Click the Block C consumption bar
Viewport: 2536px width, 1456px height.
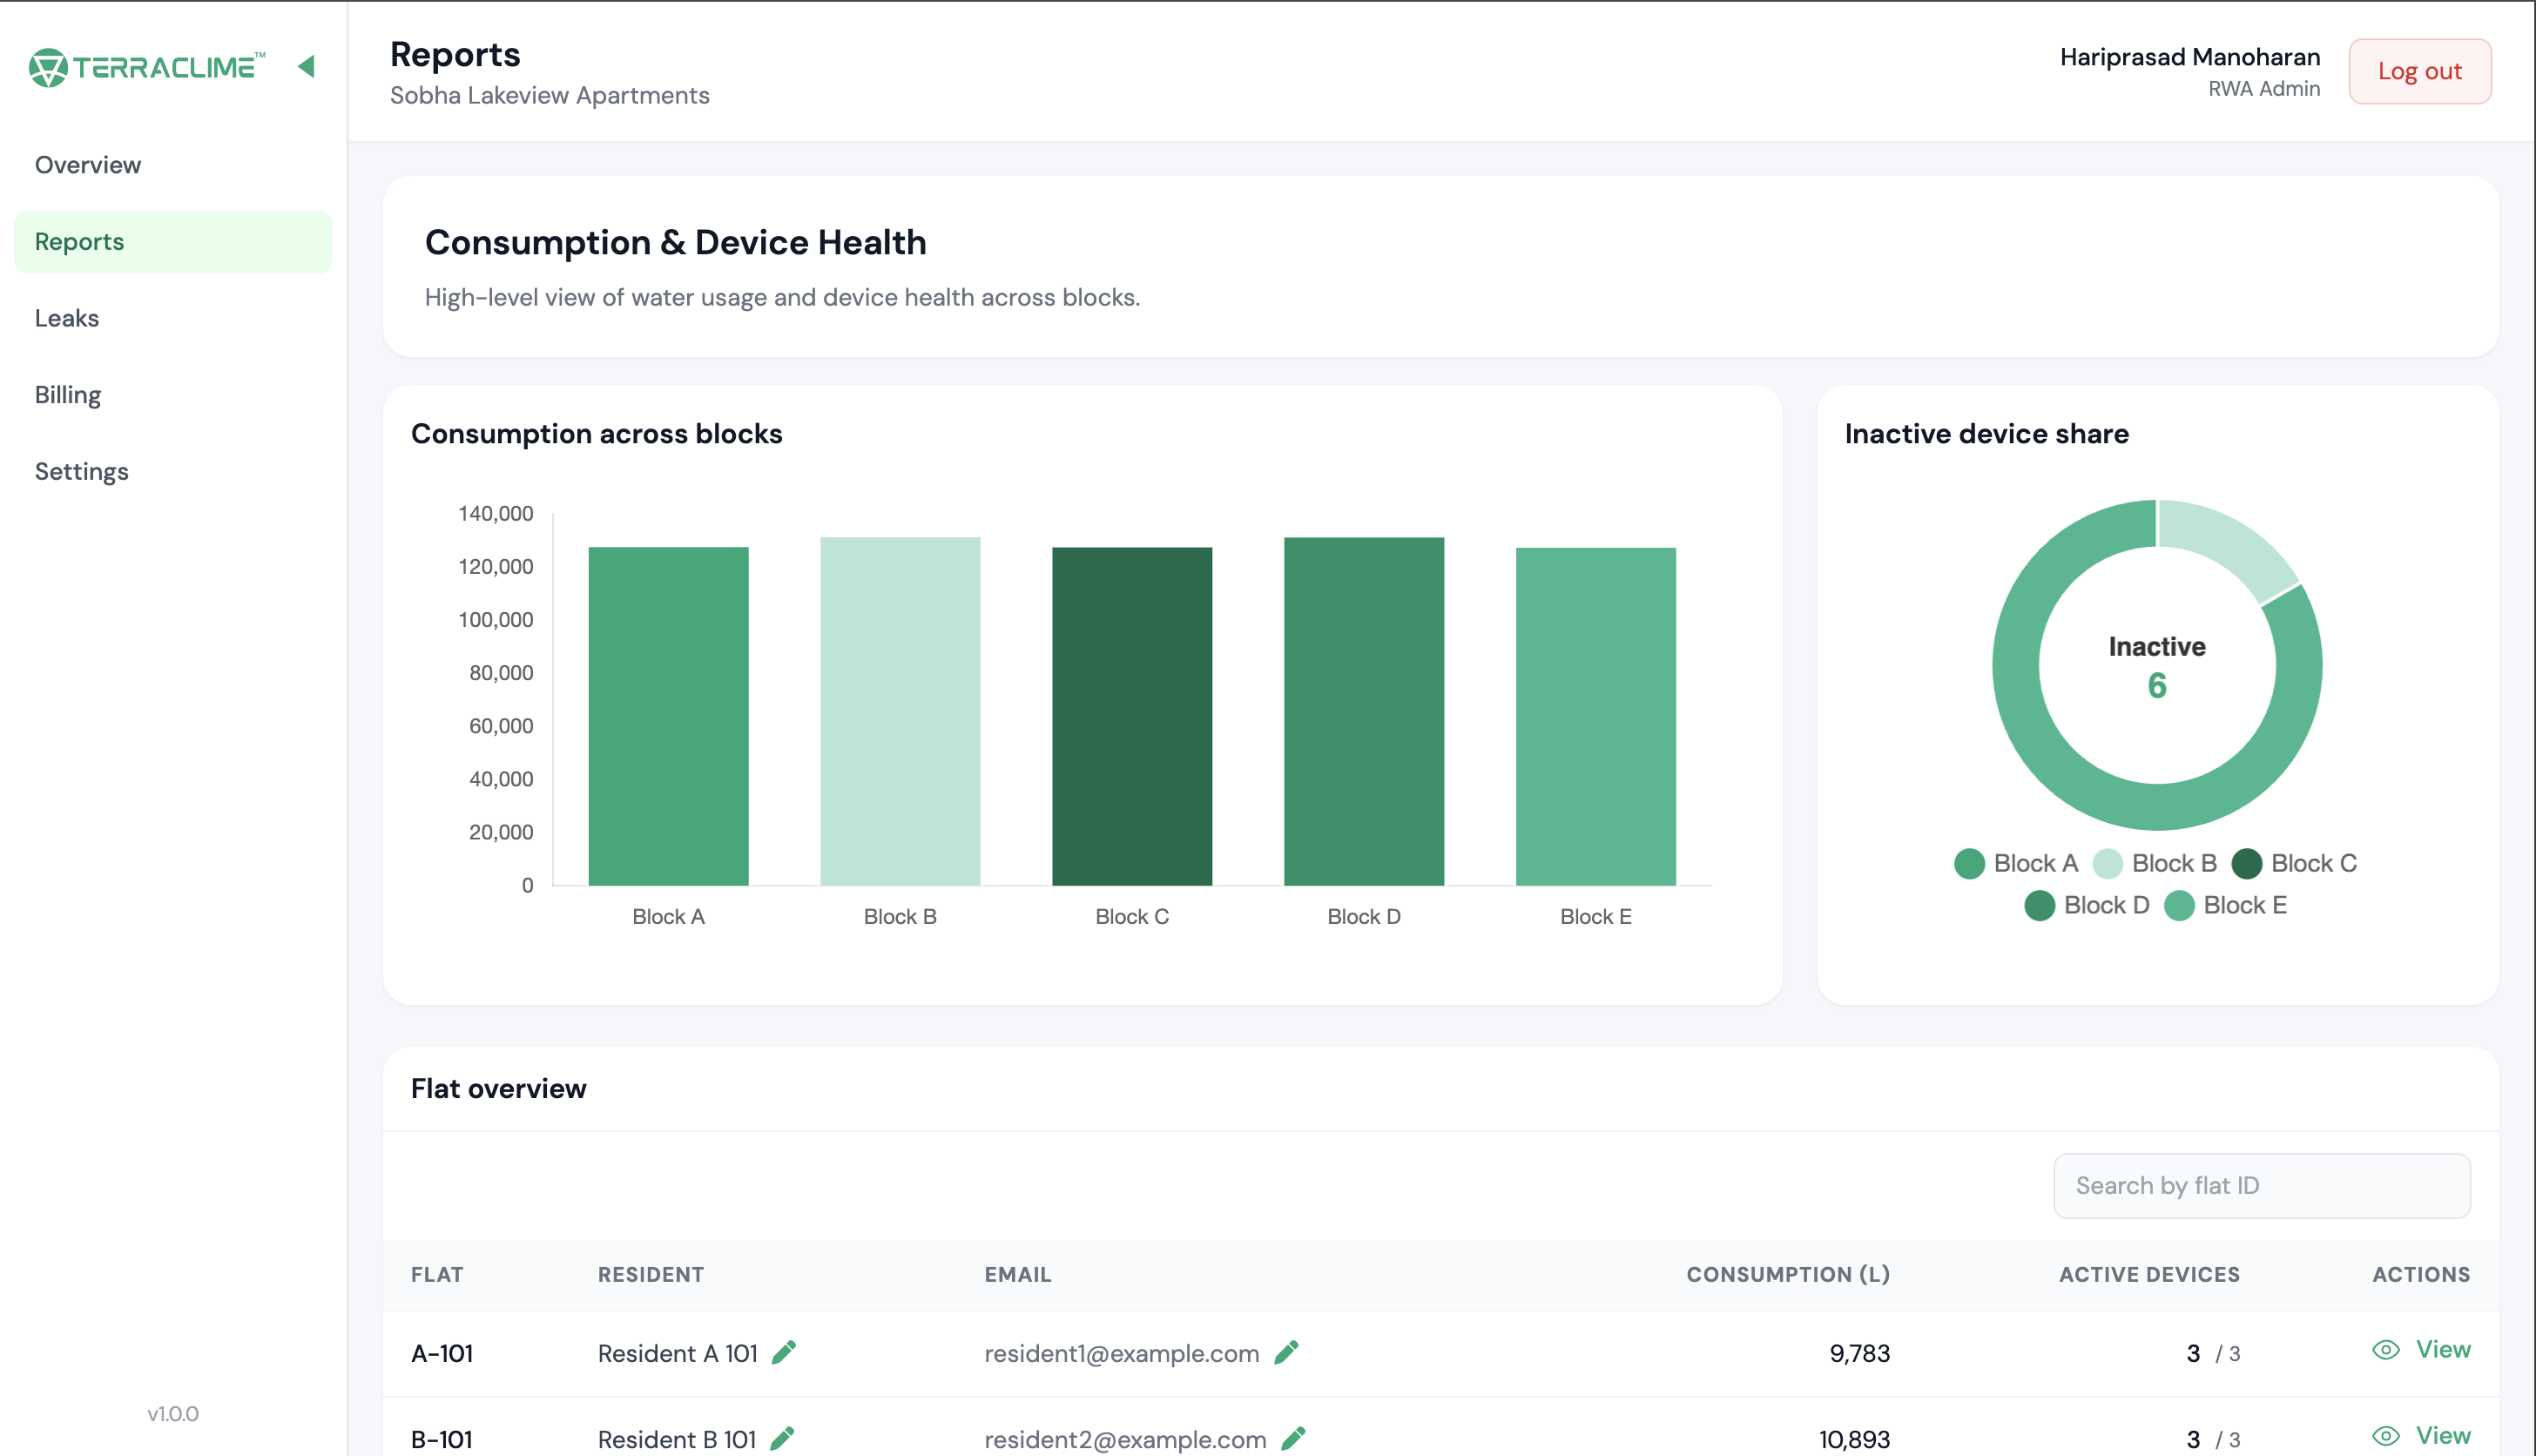coord(1132,716)
